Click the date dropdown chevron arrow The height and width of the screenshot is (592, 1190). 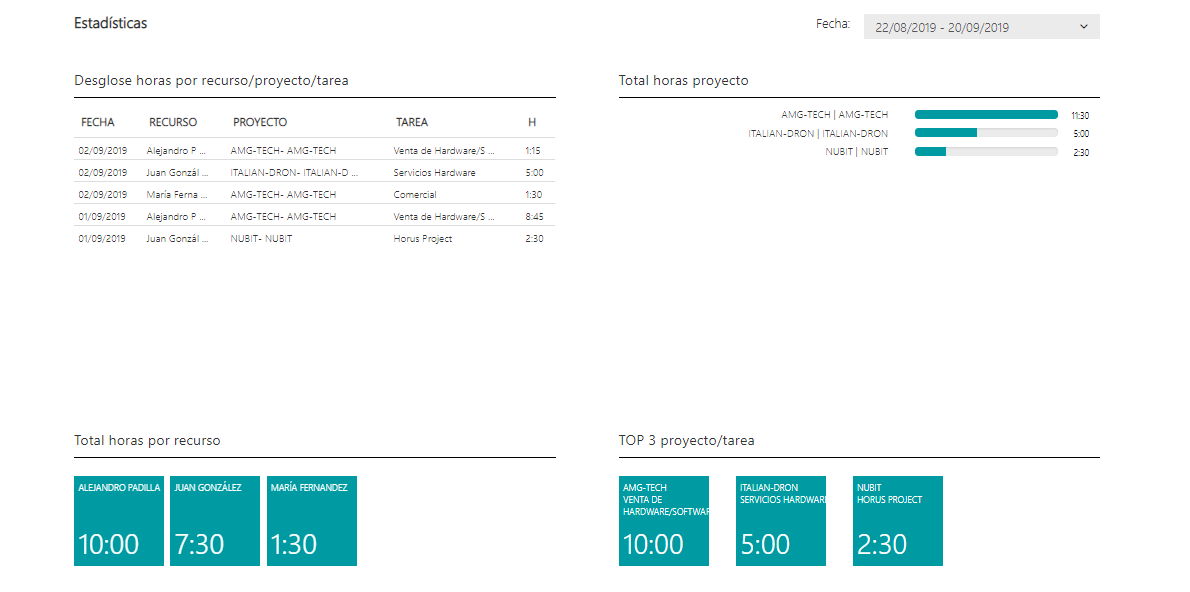click(1083, 27)
